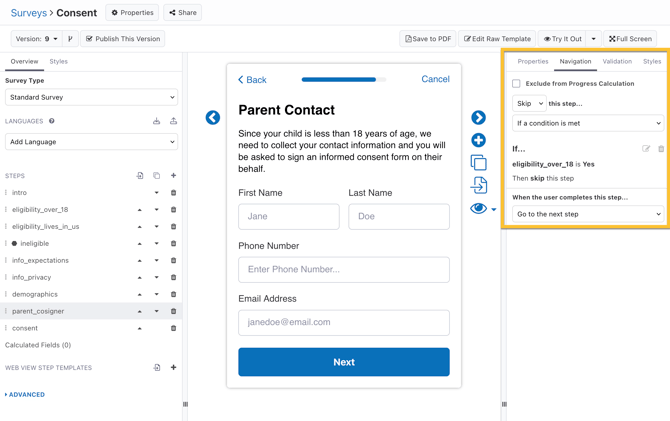Viewport: 670px width, 421px height.
Task: Open the 'If a condition is met' dropdown
Action: pyautogui.click(x=587, y=124)
